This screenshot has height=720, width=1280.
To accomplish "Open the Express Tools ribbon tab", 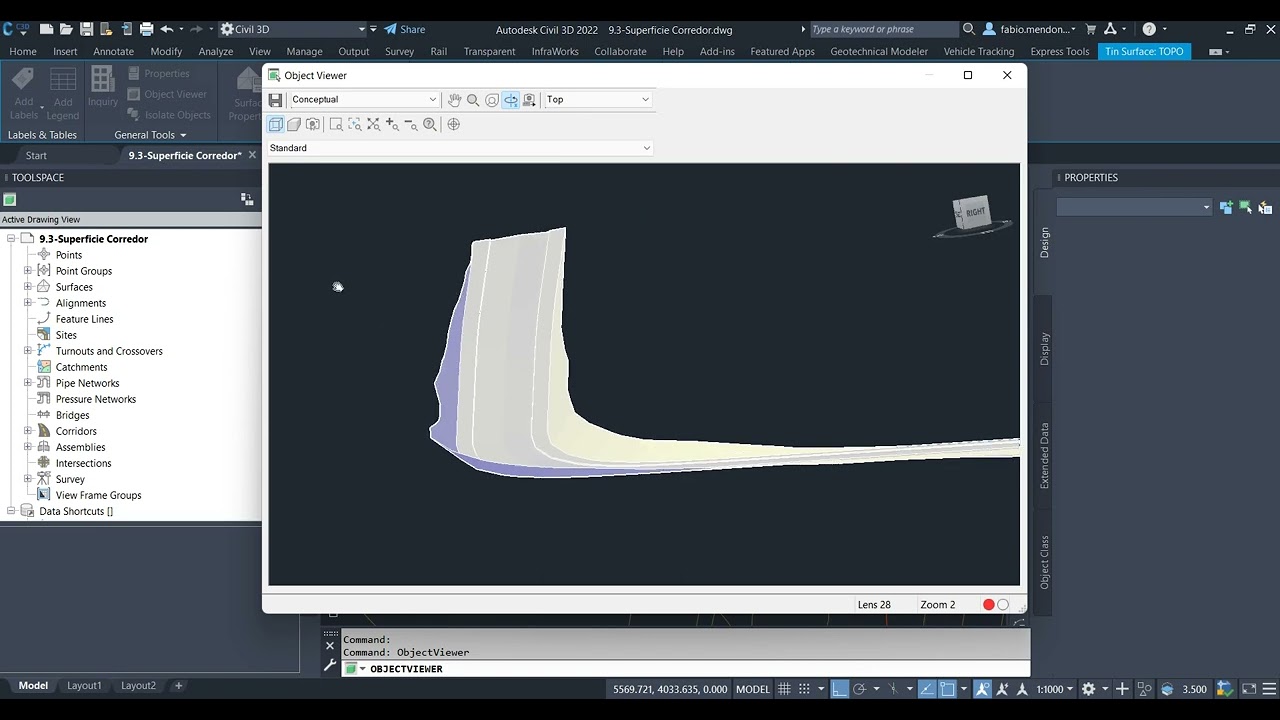I will point(1059,51).
